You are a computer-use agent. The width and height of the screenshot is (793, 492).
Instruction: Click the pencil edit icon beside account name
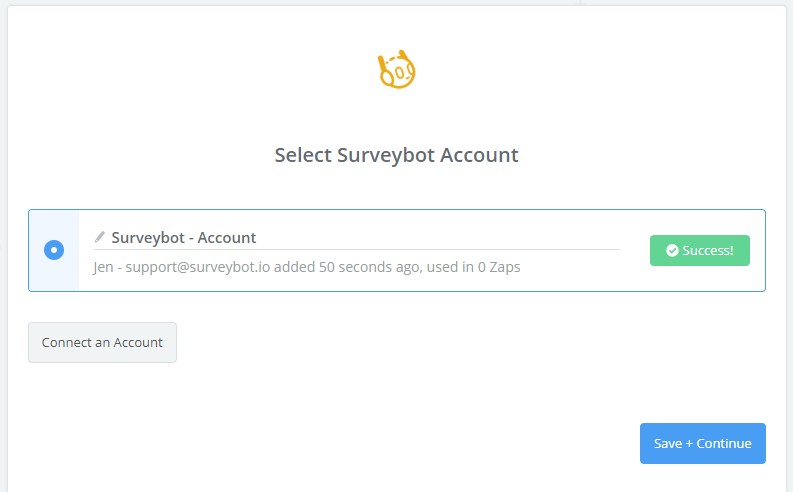tap(100, 237)
